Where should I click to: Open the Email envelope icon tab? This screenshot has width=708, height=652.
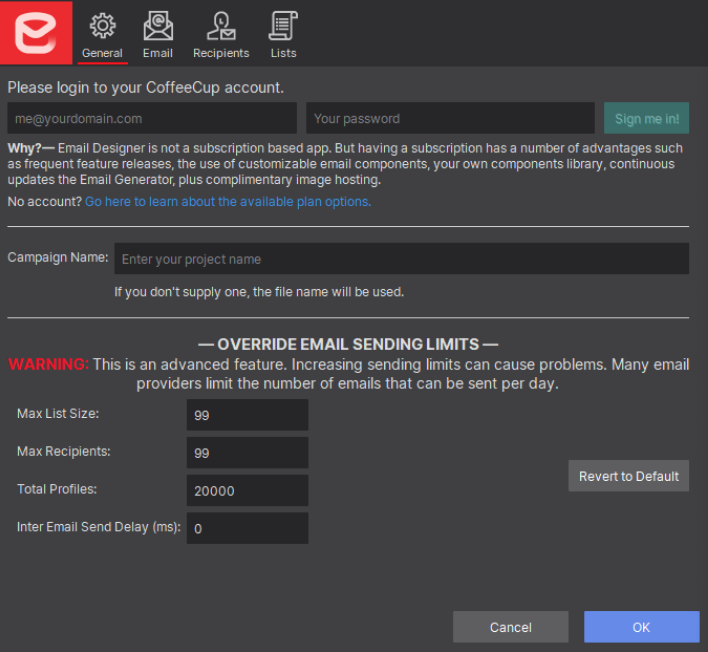(x=158, y=26)
